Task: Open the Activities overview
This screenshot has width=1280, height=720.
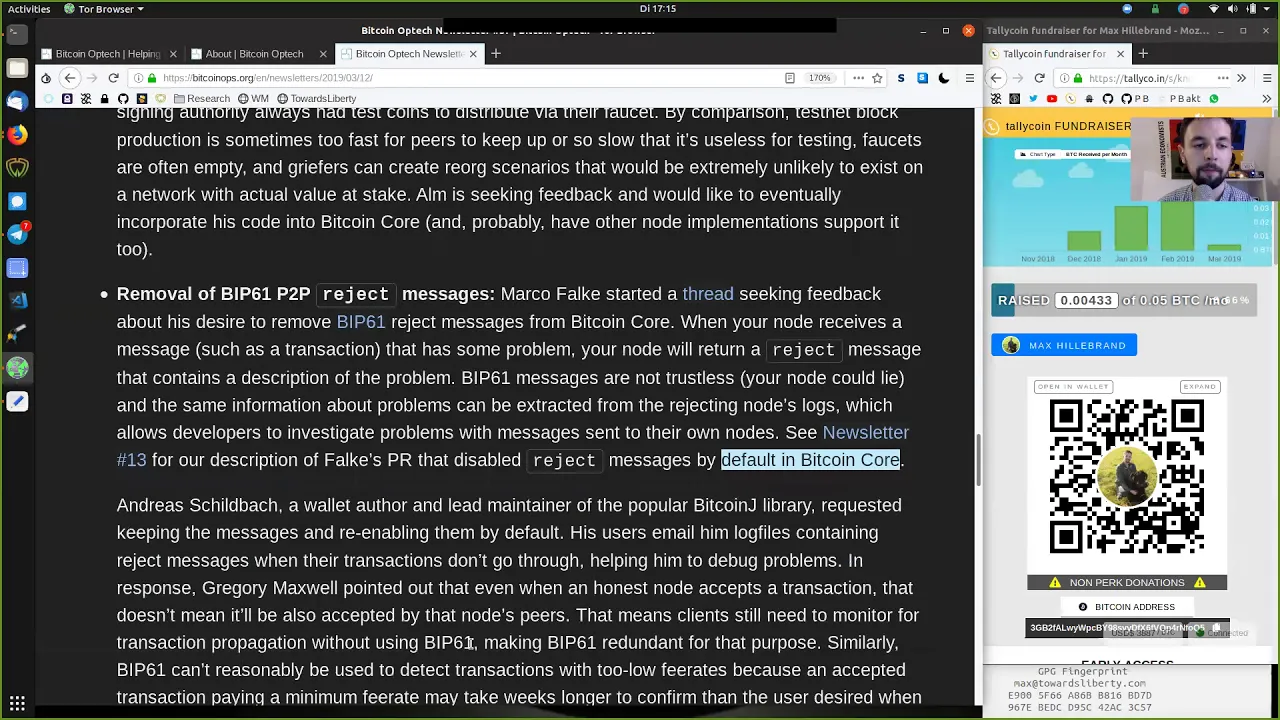Action: point(29,9)
